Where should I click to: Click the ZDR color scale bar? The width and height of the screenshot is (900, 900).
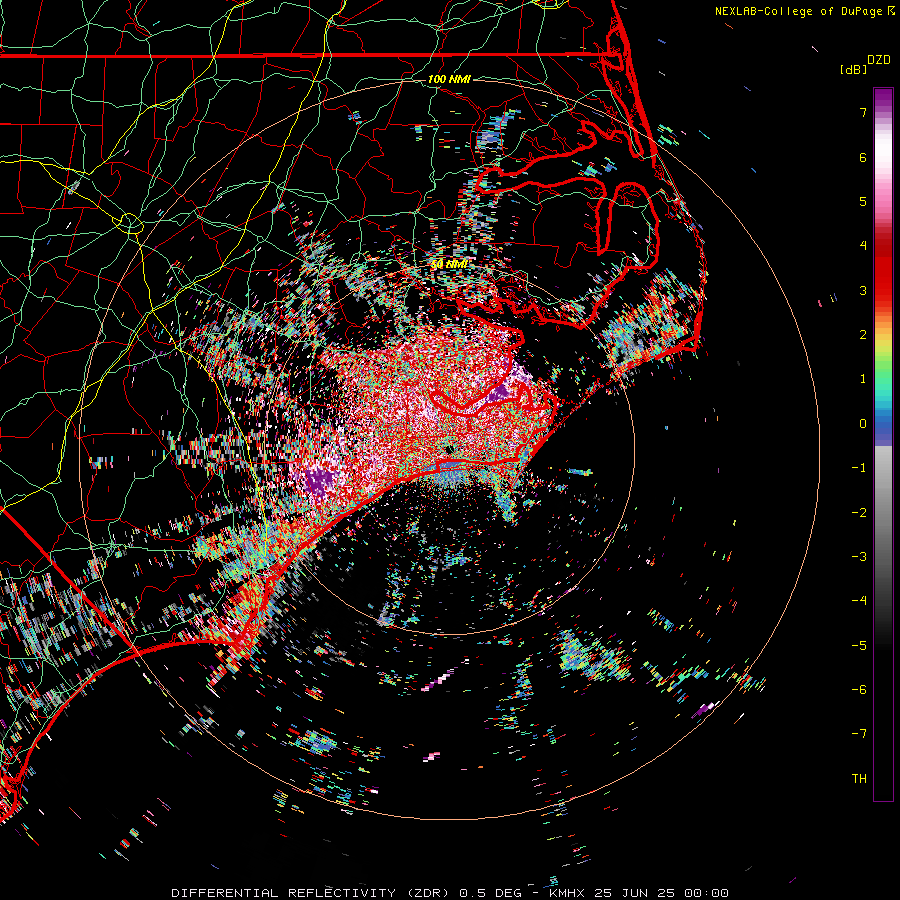pos(883,444)
